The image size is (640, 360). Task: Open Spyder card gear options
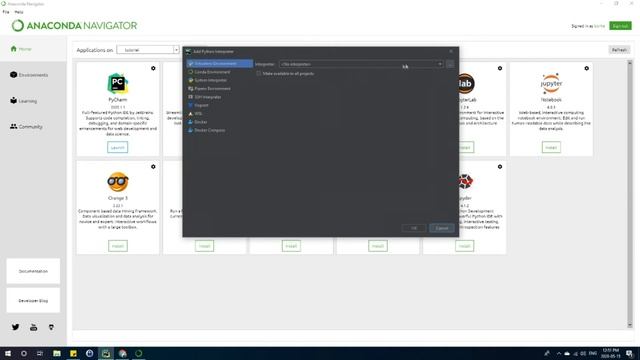pyautogui.click(x=500, y=167)
